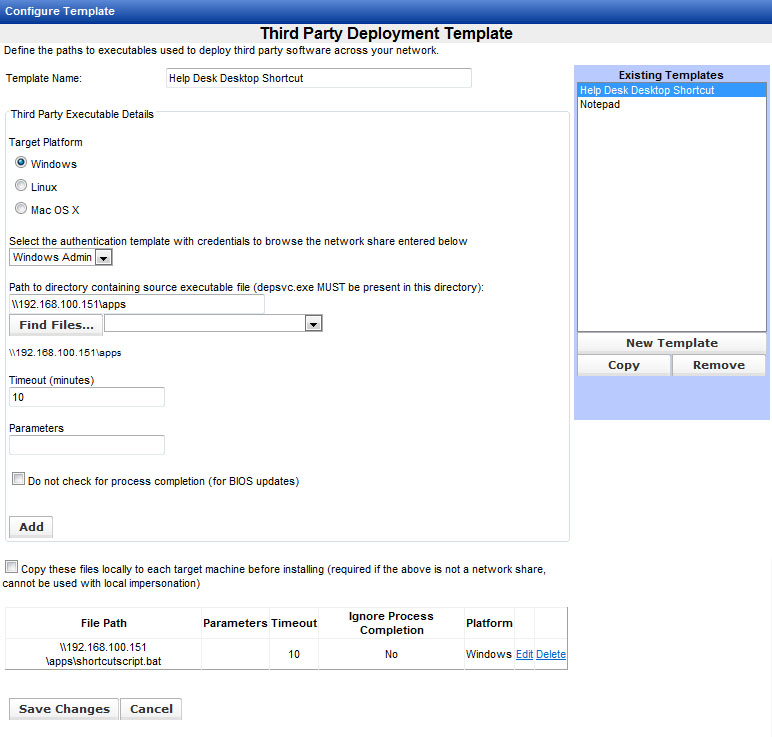772x737 pixels.
Task: Check 'Copy these files locally' checkbox
Action: (12, 567)
